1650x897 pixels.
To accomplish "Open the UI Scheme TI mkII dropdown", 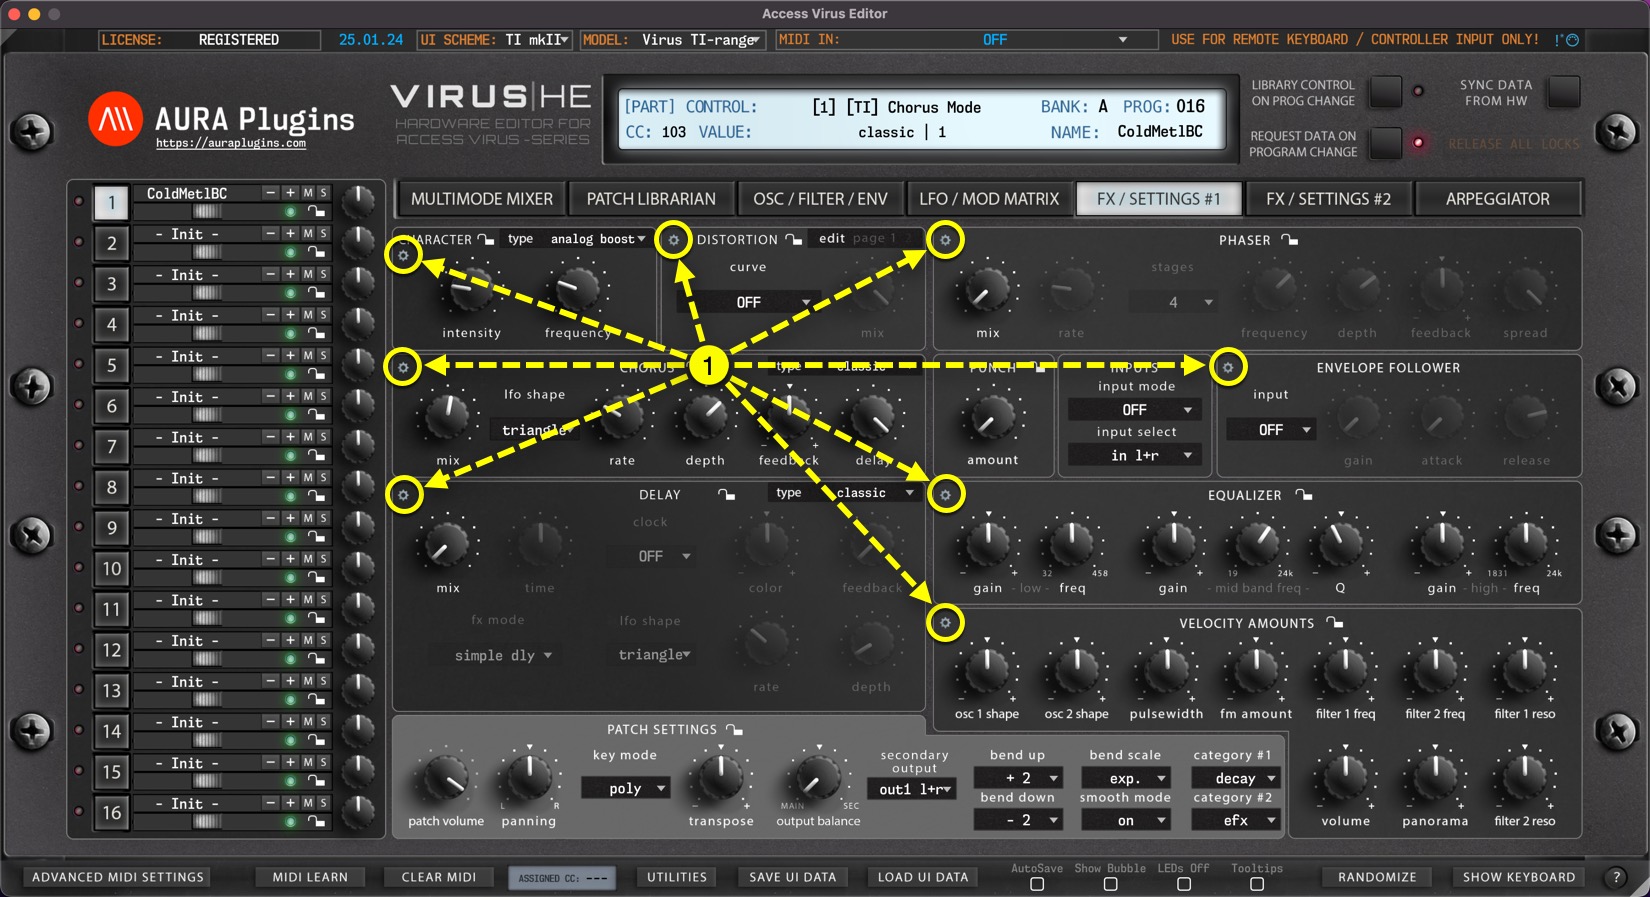I will [x=495, y=40].
